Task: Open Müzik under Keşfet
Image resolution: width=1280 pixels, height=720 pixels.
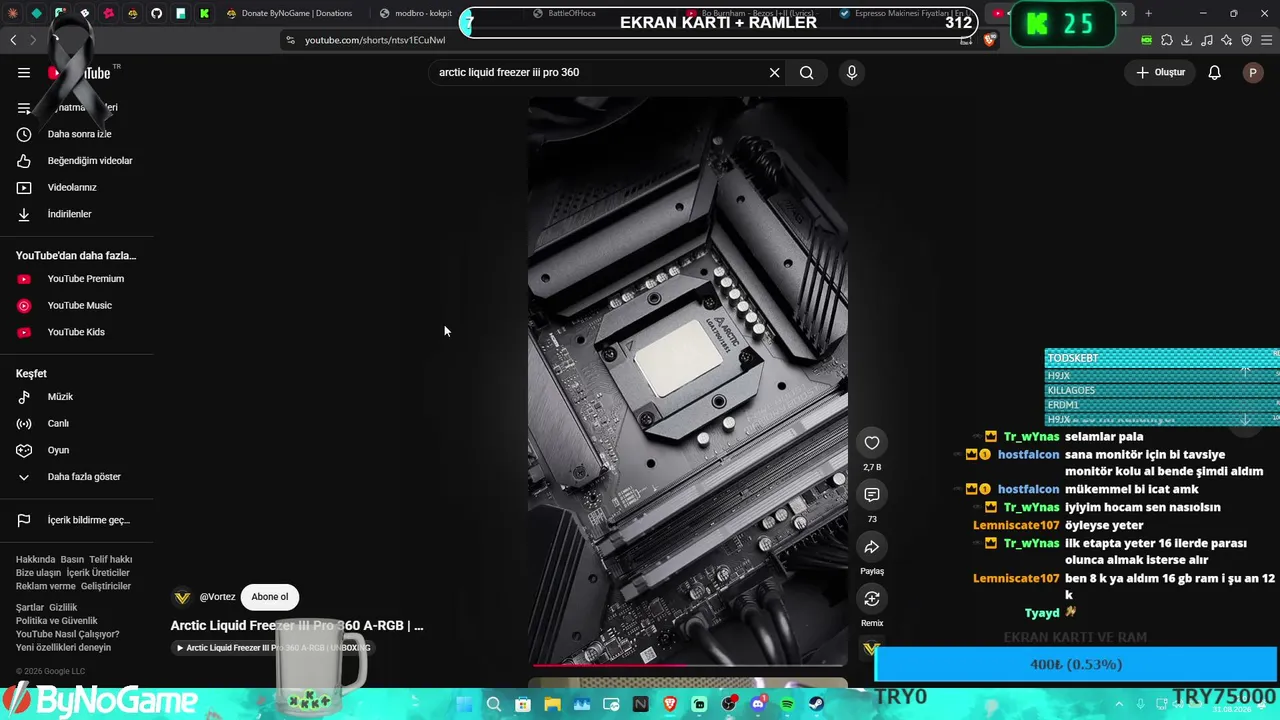Action: (x=79, y=397)
